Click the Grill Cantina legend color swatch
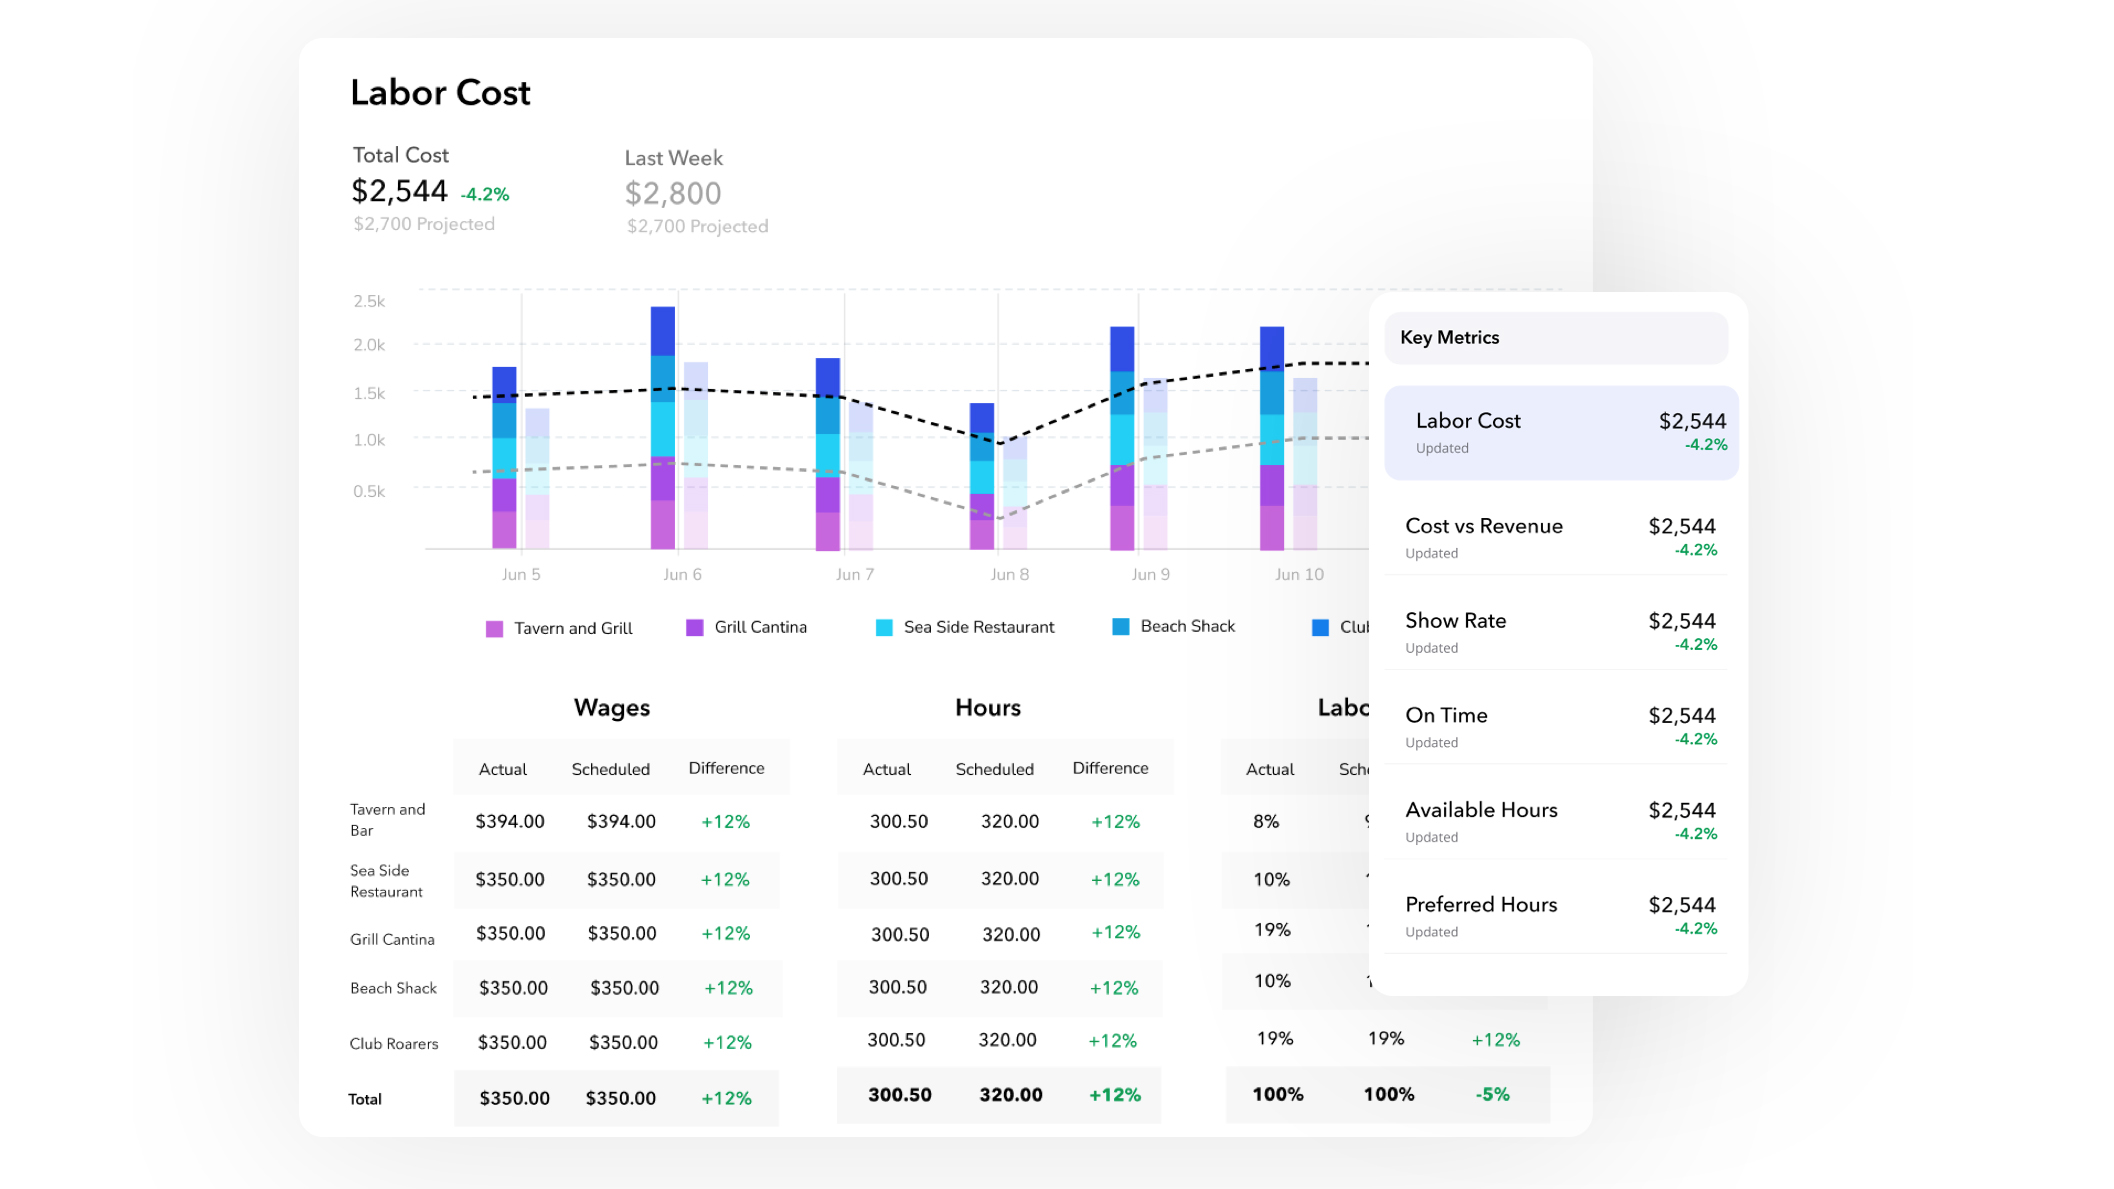Image resolution: width=2114 pixels, height=1189 pixels. [x=695, y=627]
